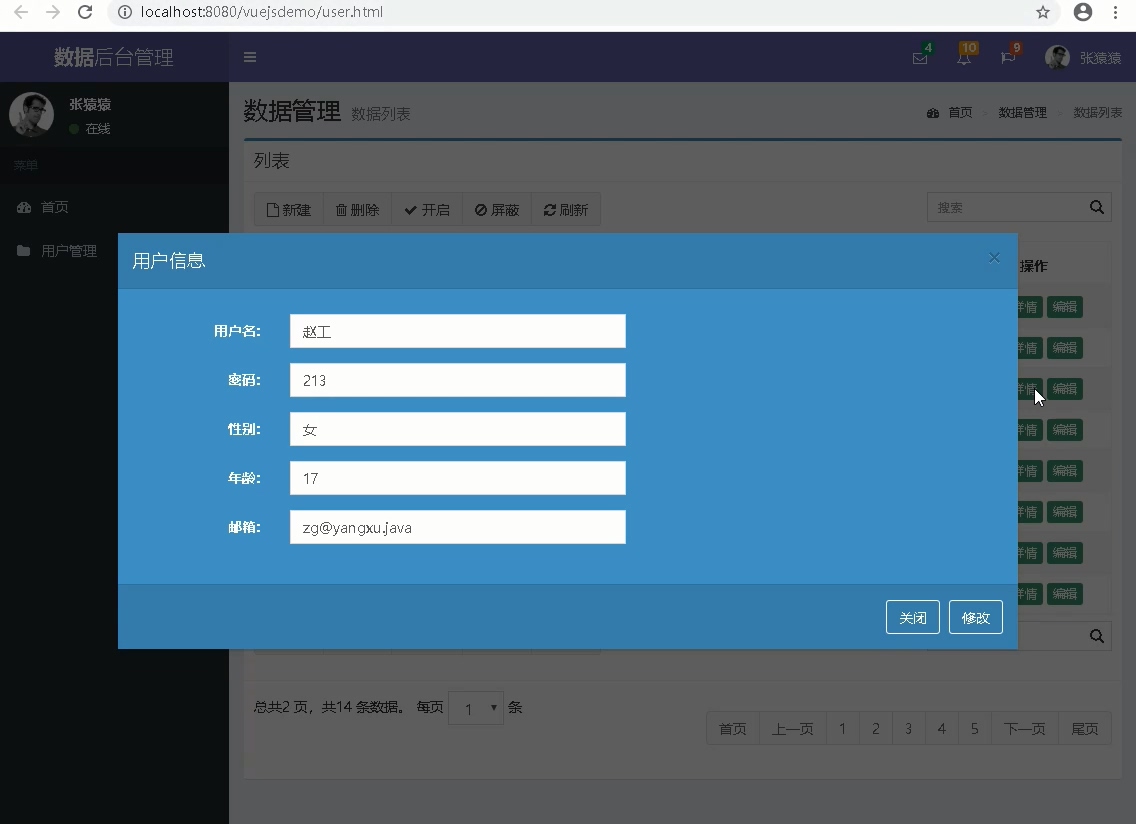1136x824 pixels.
Task: Select pagination page 2
Action: (876, 728)
